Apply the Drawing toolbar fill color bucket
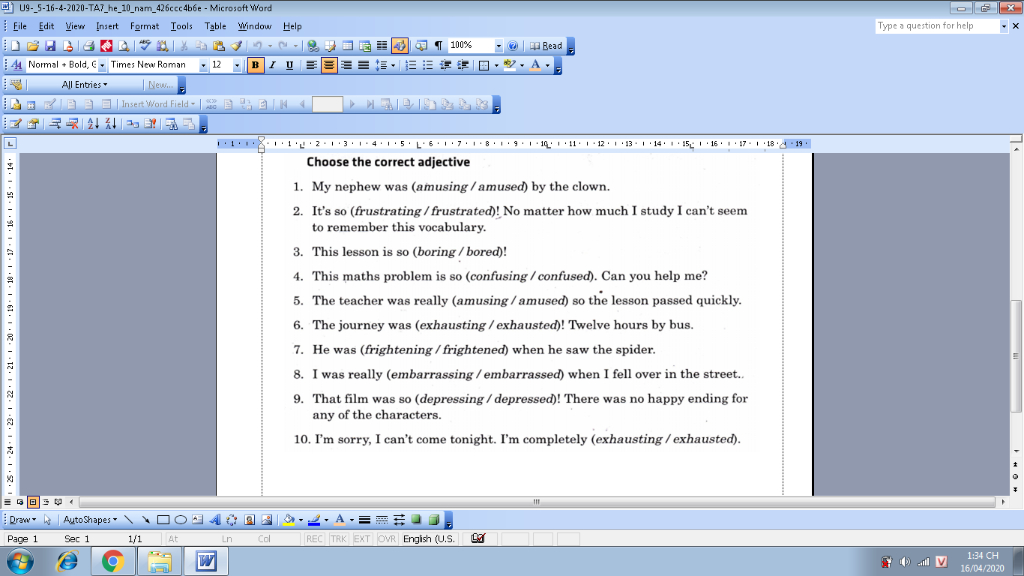 click(289, 520)
